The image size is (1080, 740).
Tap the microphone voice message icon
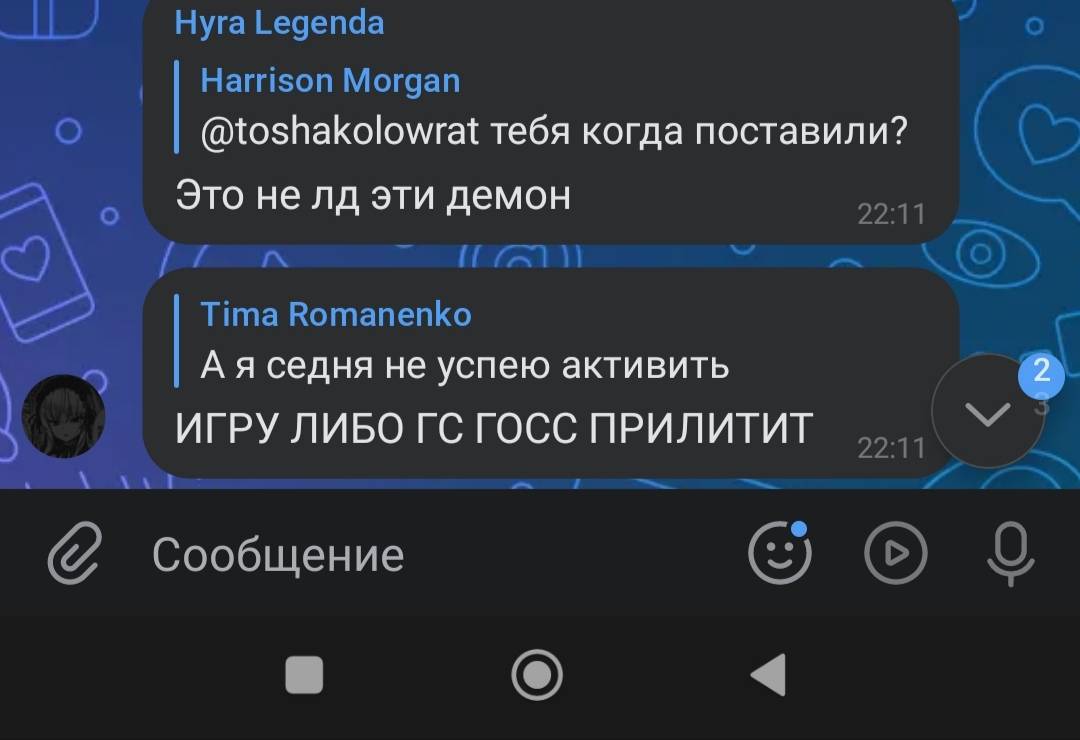pyautogui.click(x=1010, y=554)
